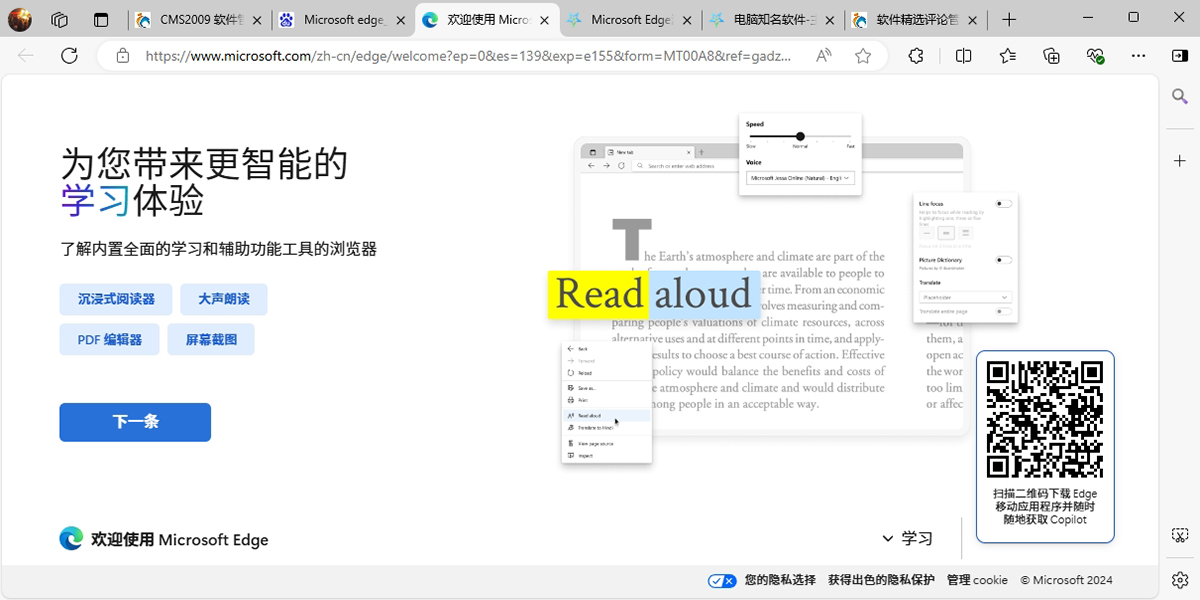Open search in the right sidebar
Viewport: 1200px width, 600px height.
(1180, 96)
